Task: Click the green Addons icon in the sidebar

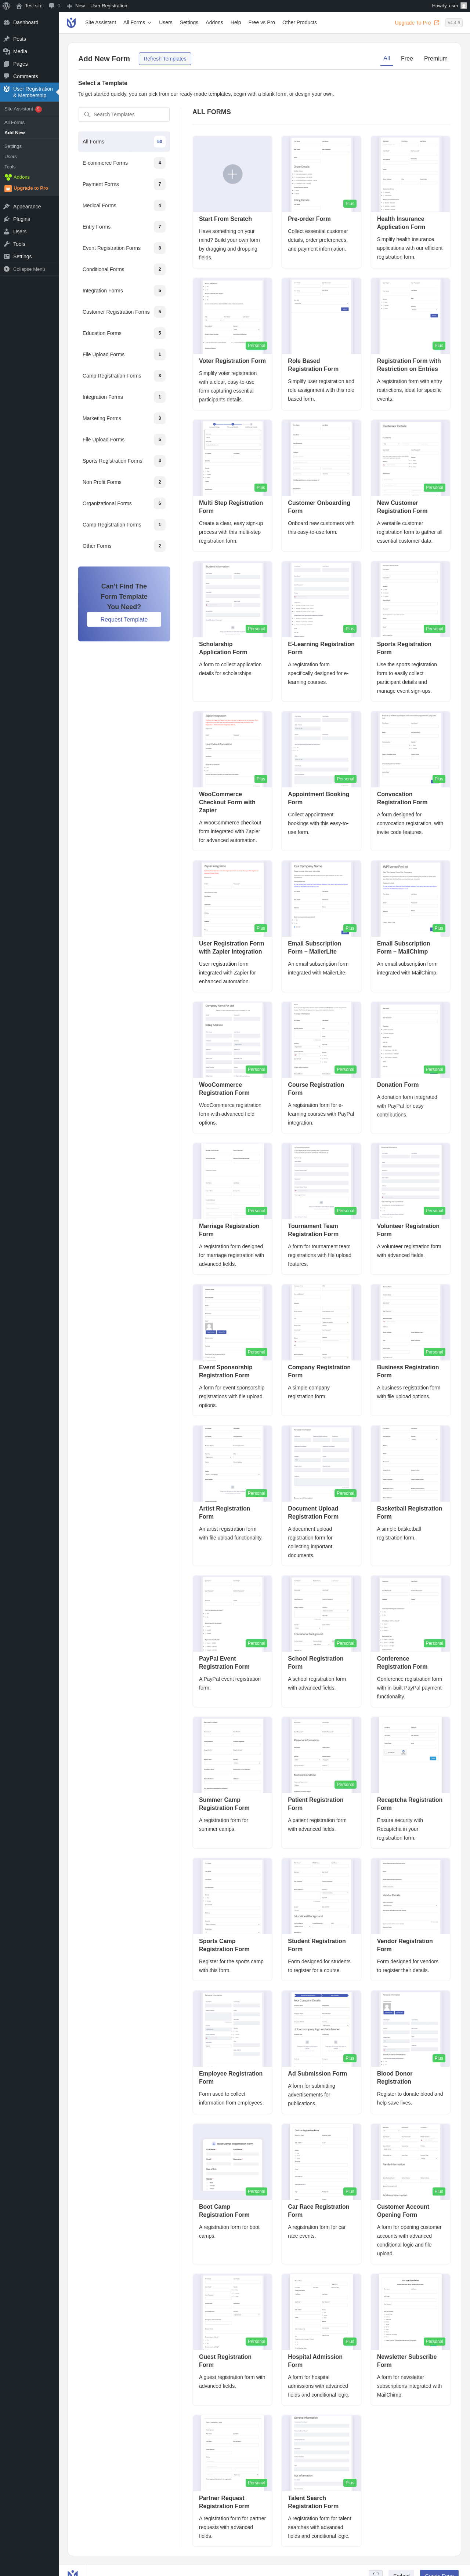Action: point(8,177)
